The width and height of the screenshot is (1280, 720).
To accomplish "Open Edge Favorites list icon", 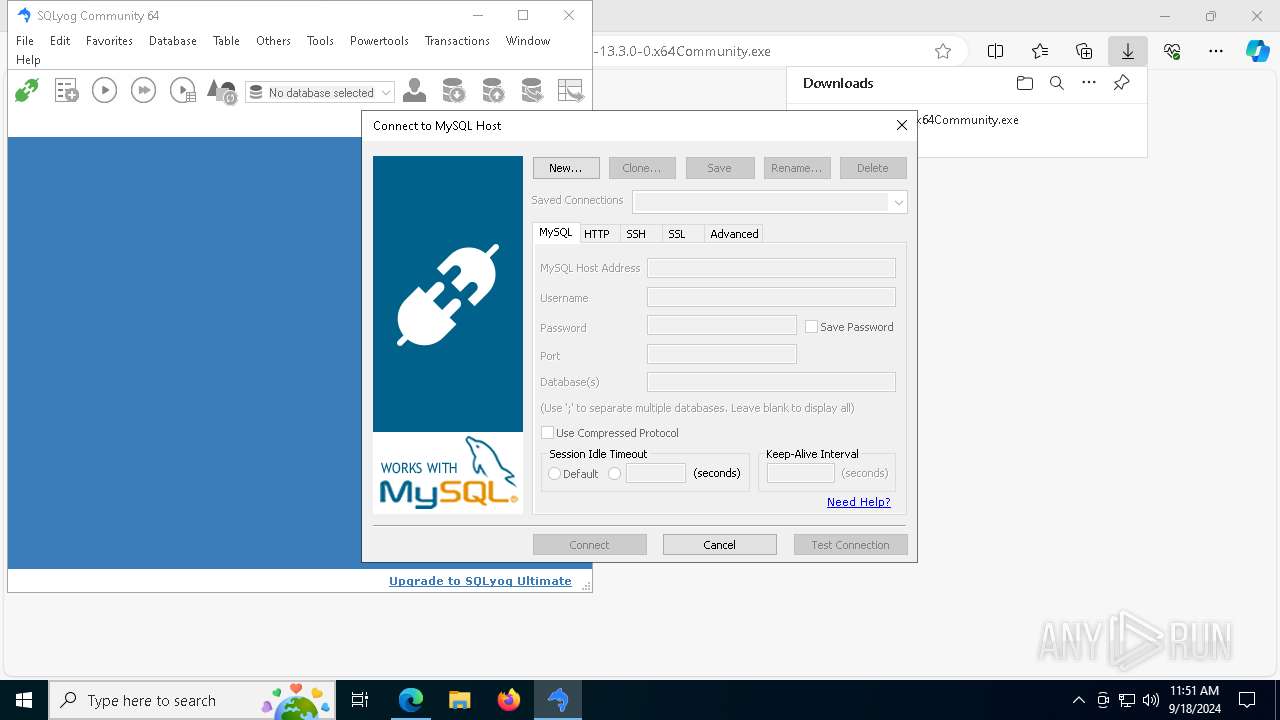I will click(x=1040, y=51).
